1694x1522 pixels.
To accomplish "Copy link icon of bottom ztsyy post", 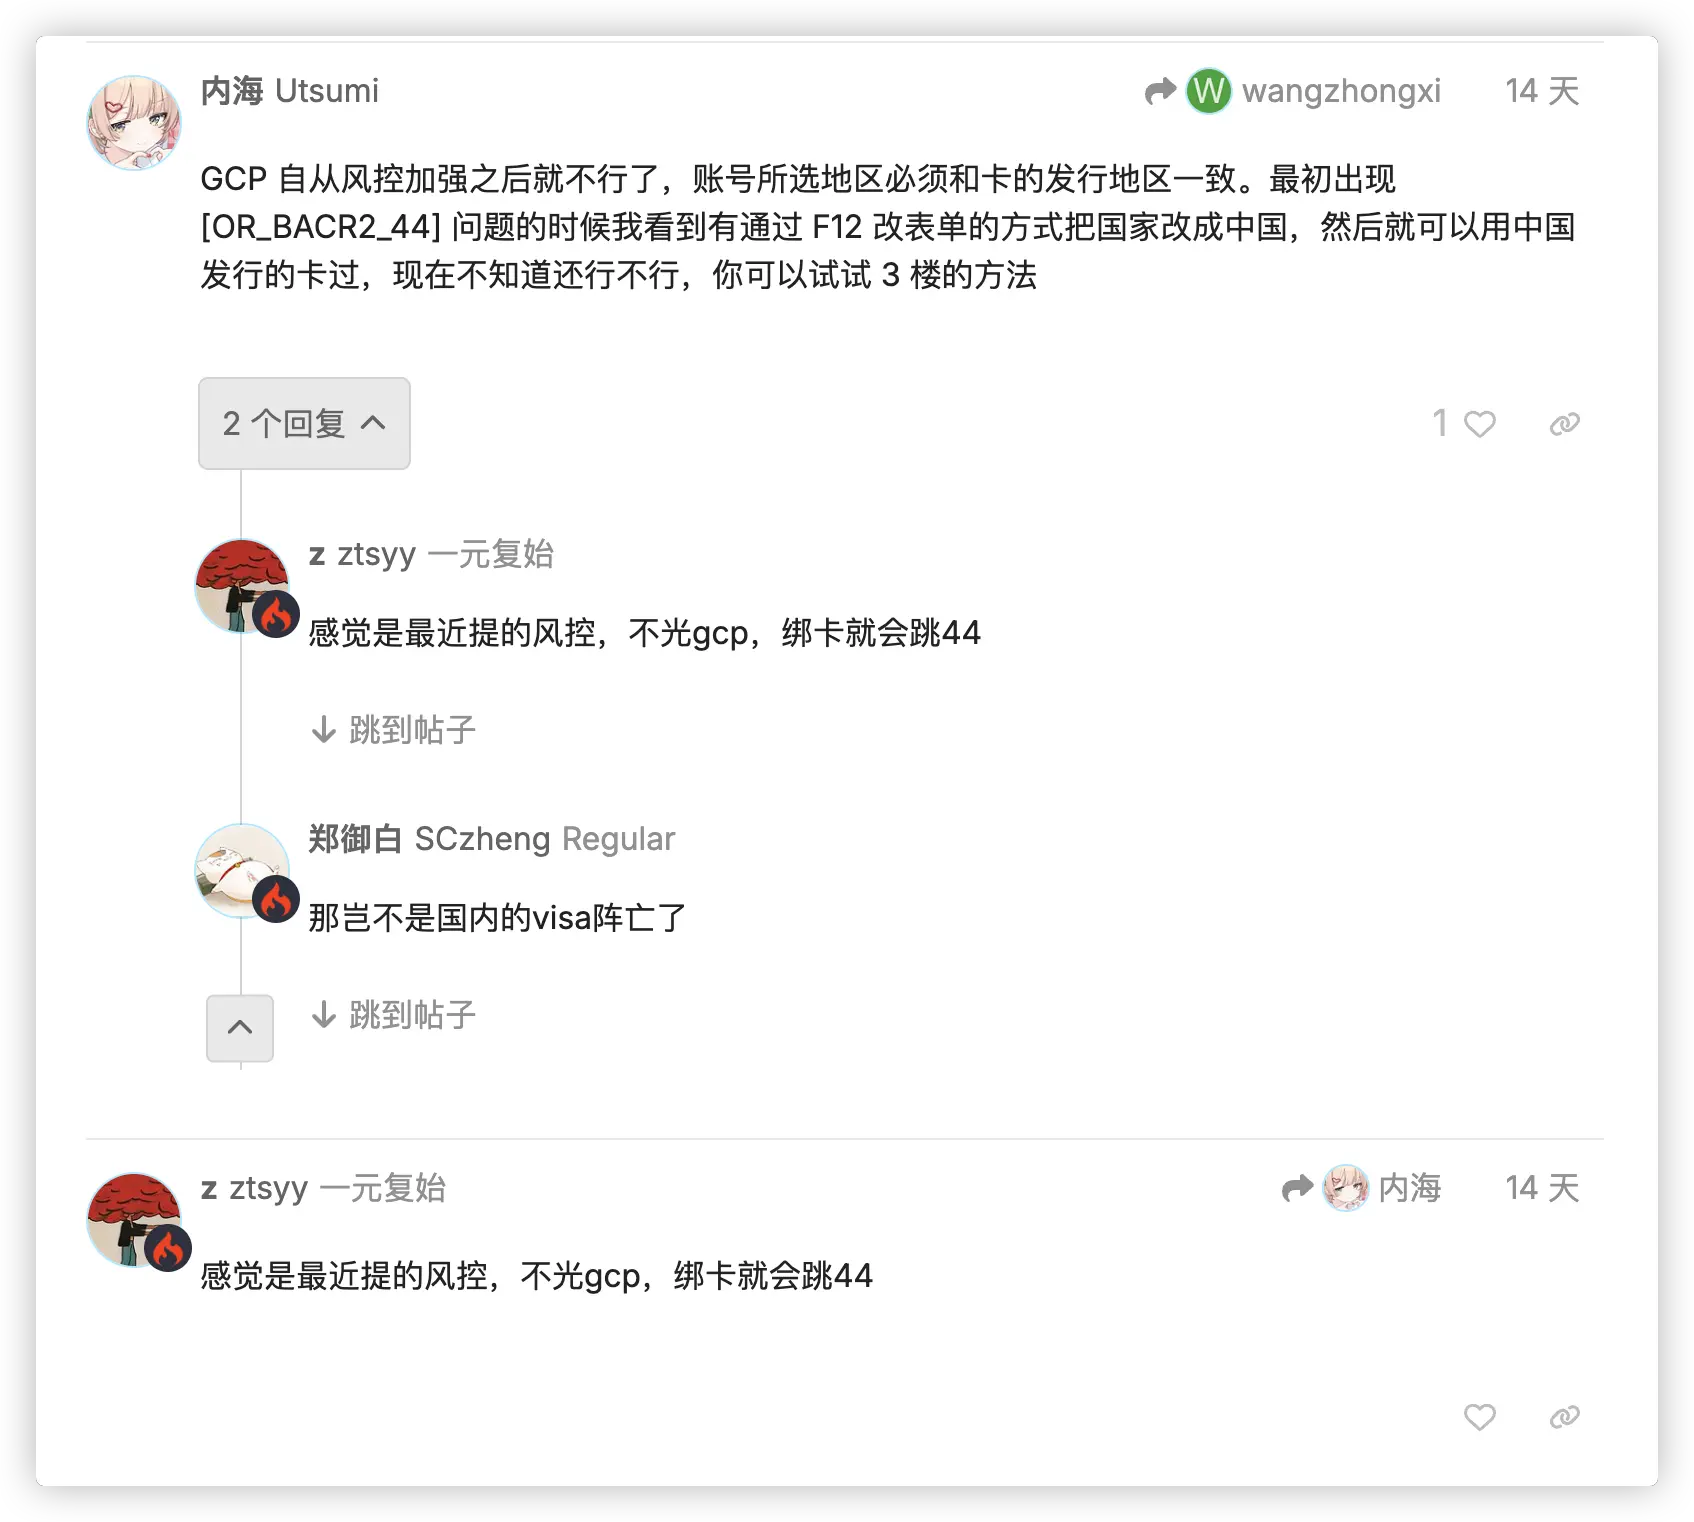I will point(1564,1417).
